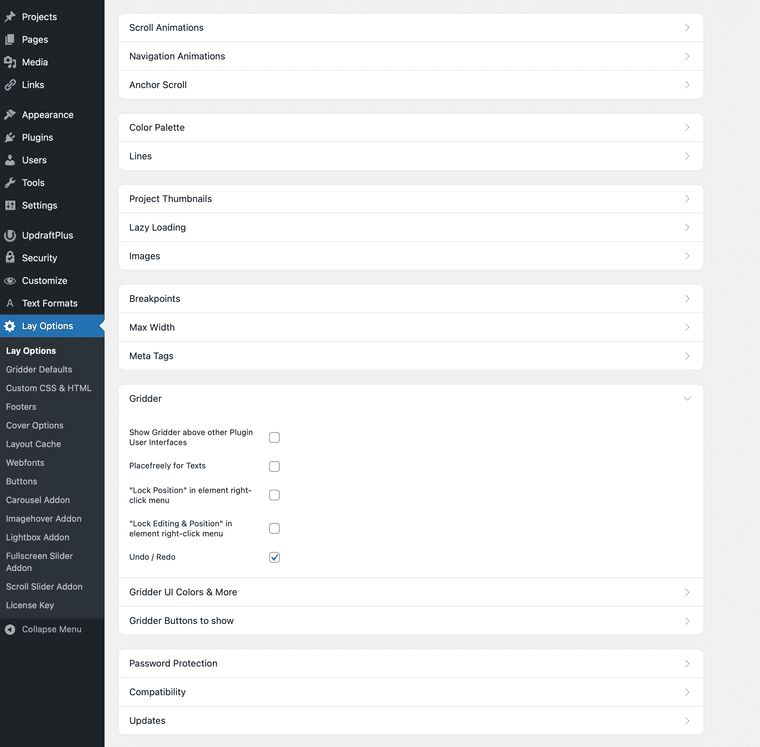The image size is (760, 747).
Task: Open Webfonts submenu item
Action: coord(25,463)
